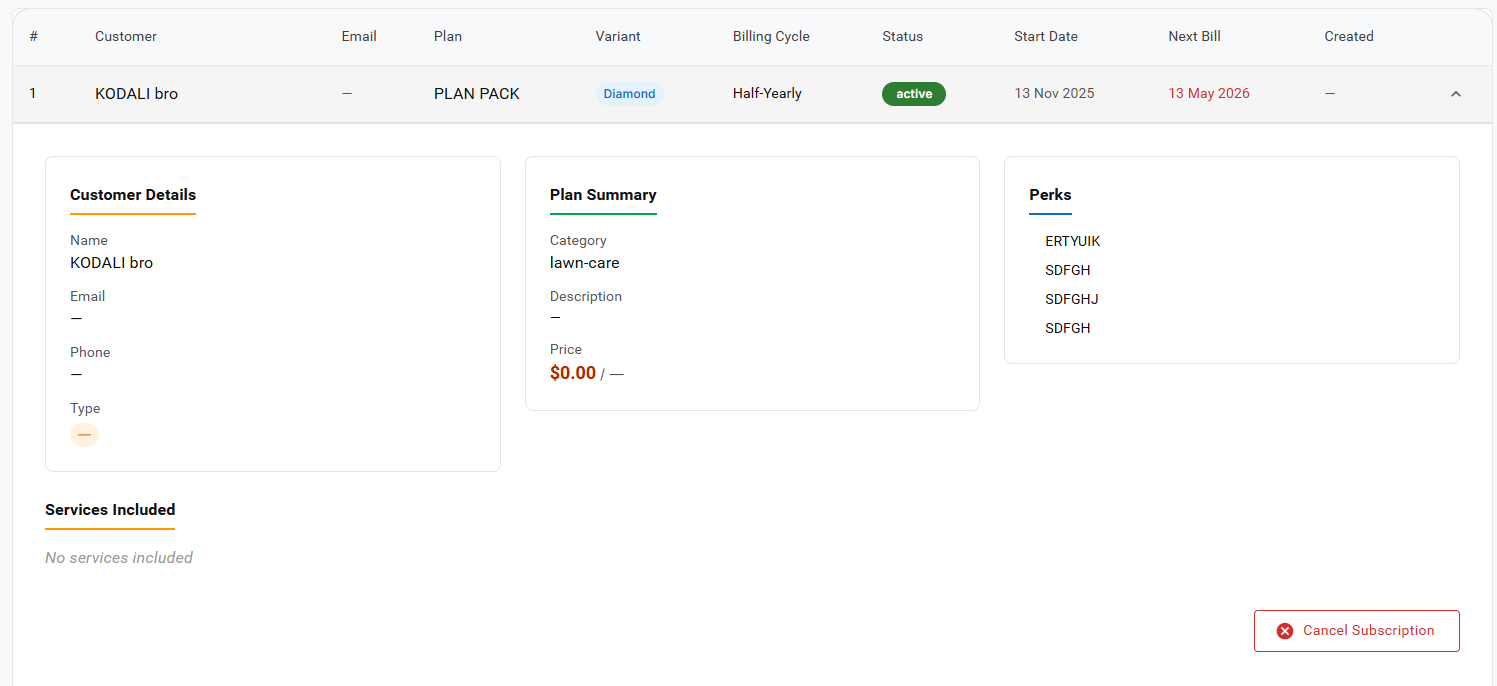This screenshot has height=686, width=1497.
Task: Click the lawn-care category value
Action: click(x=585, y=263)
